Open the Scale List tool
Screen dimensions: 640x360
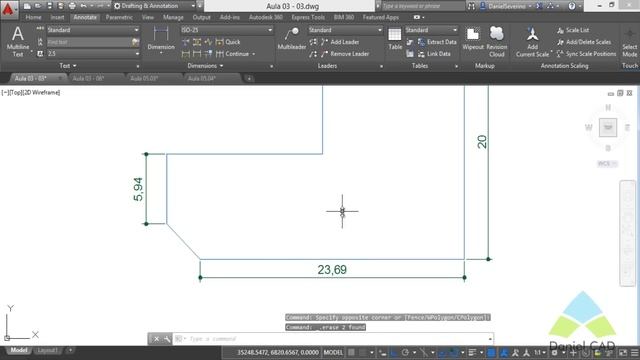(573, 30)
